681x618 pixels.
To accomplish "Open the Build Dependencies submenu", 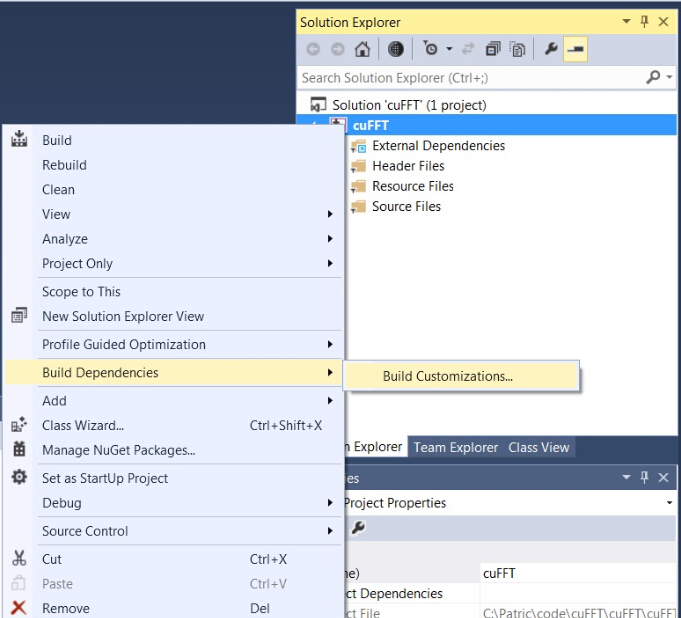I will click(x=174, y=373).
